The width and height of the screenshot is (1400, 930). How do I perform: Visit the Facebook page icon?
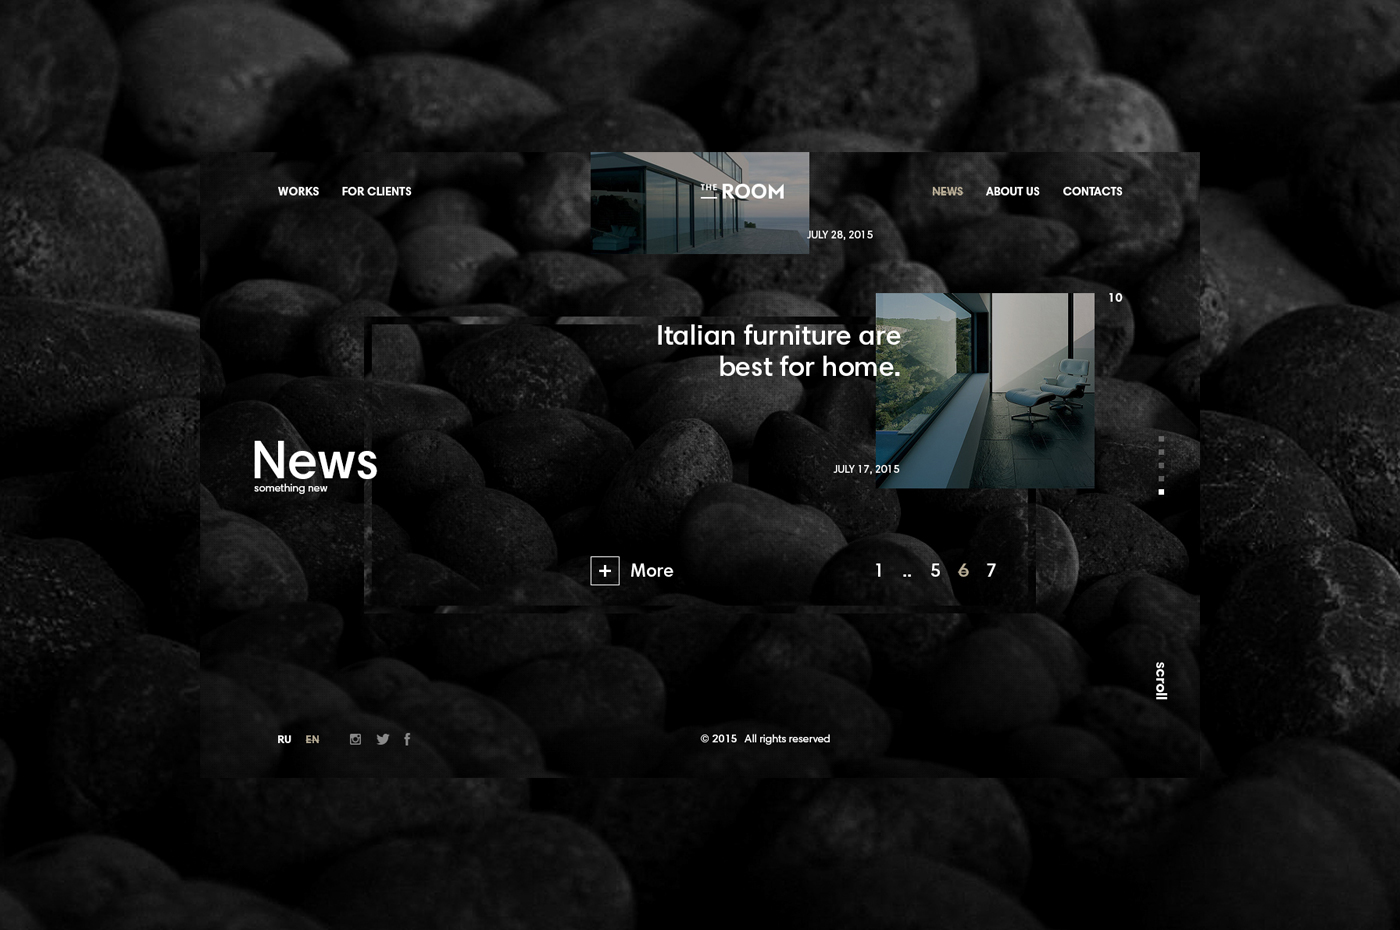(x=407, y=739)
